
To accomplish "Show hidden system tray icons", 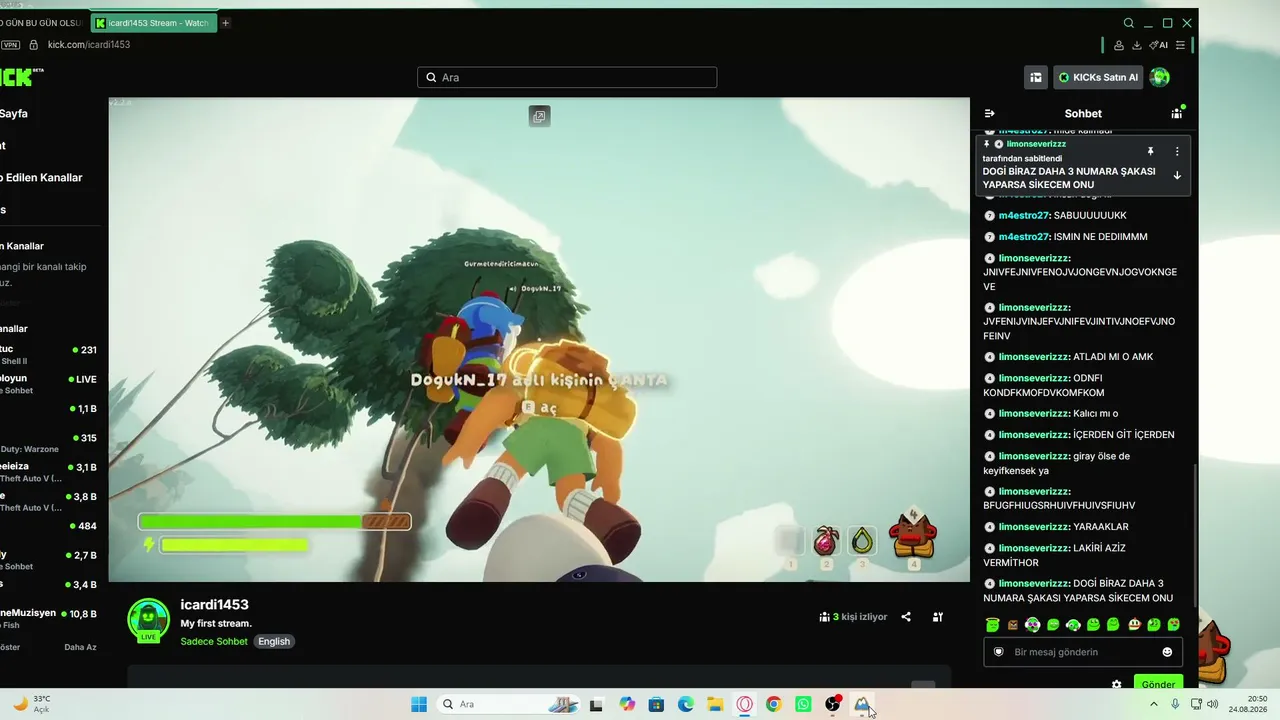I will pos(1154,704).
